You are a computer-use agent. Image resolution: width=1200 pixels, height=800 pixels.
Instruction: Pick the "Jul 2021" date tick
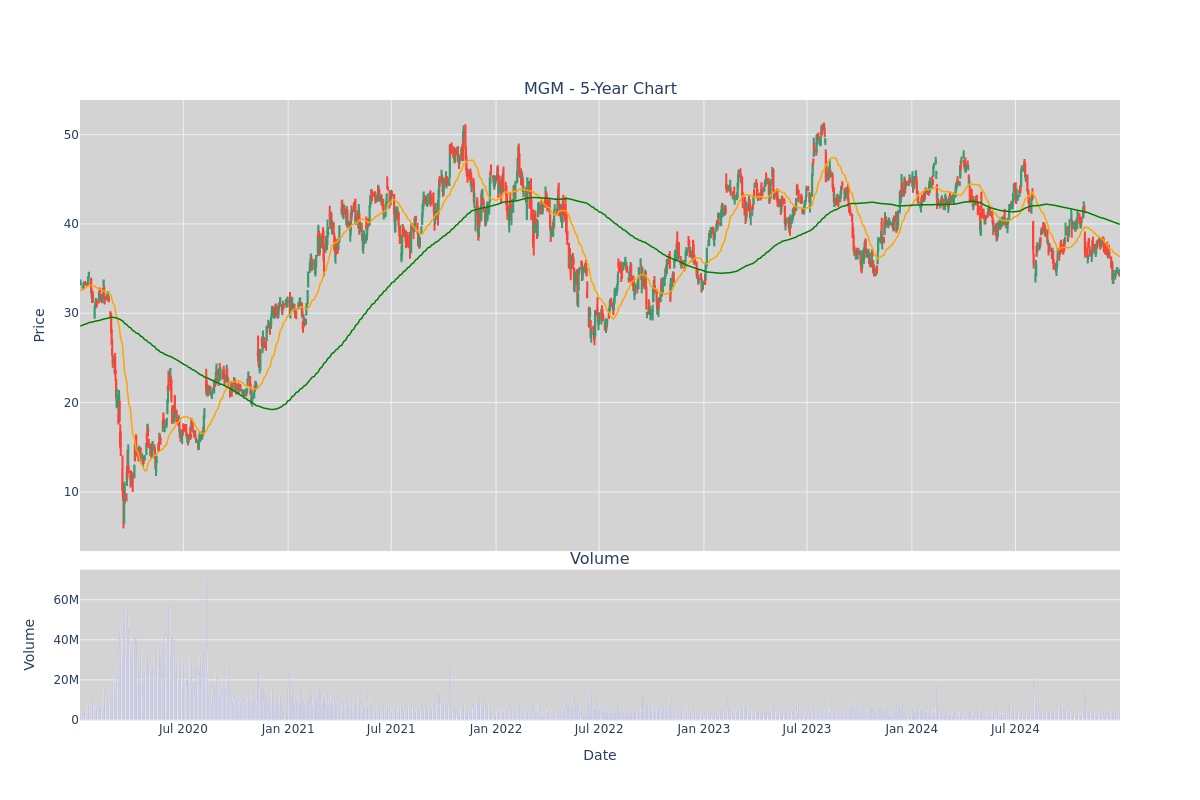pyautogui.click(x=391, y=729)
